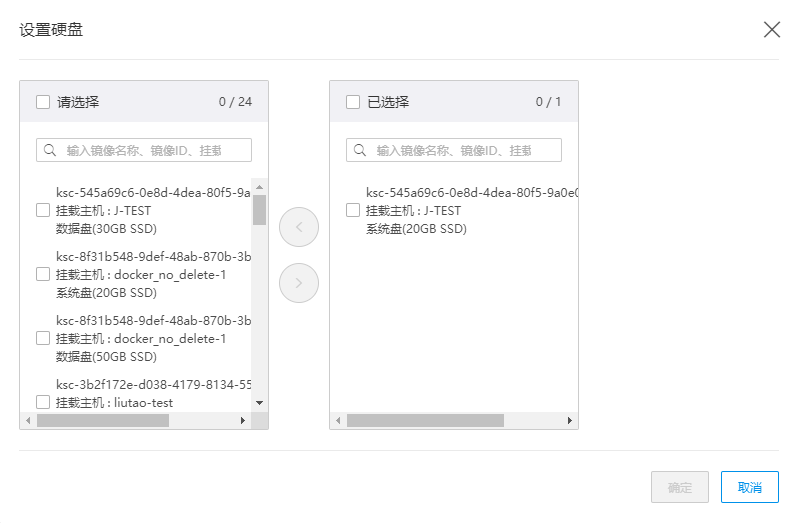Check docker_no_delete-1 数据盘(50GB SSD) disk
Viewport: 796px width, 523px height.
[43, 338]
